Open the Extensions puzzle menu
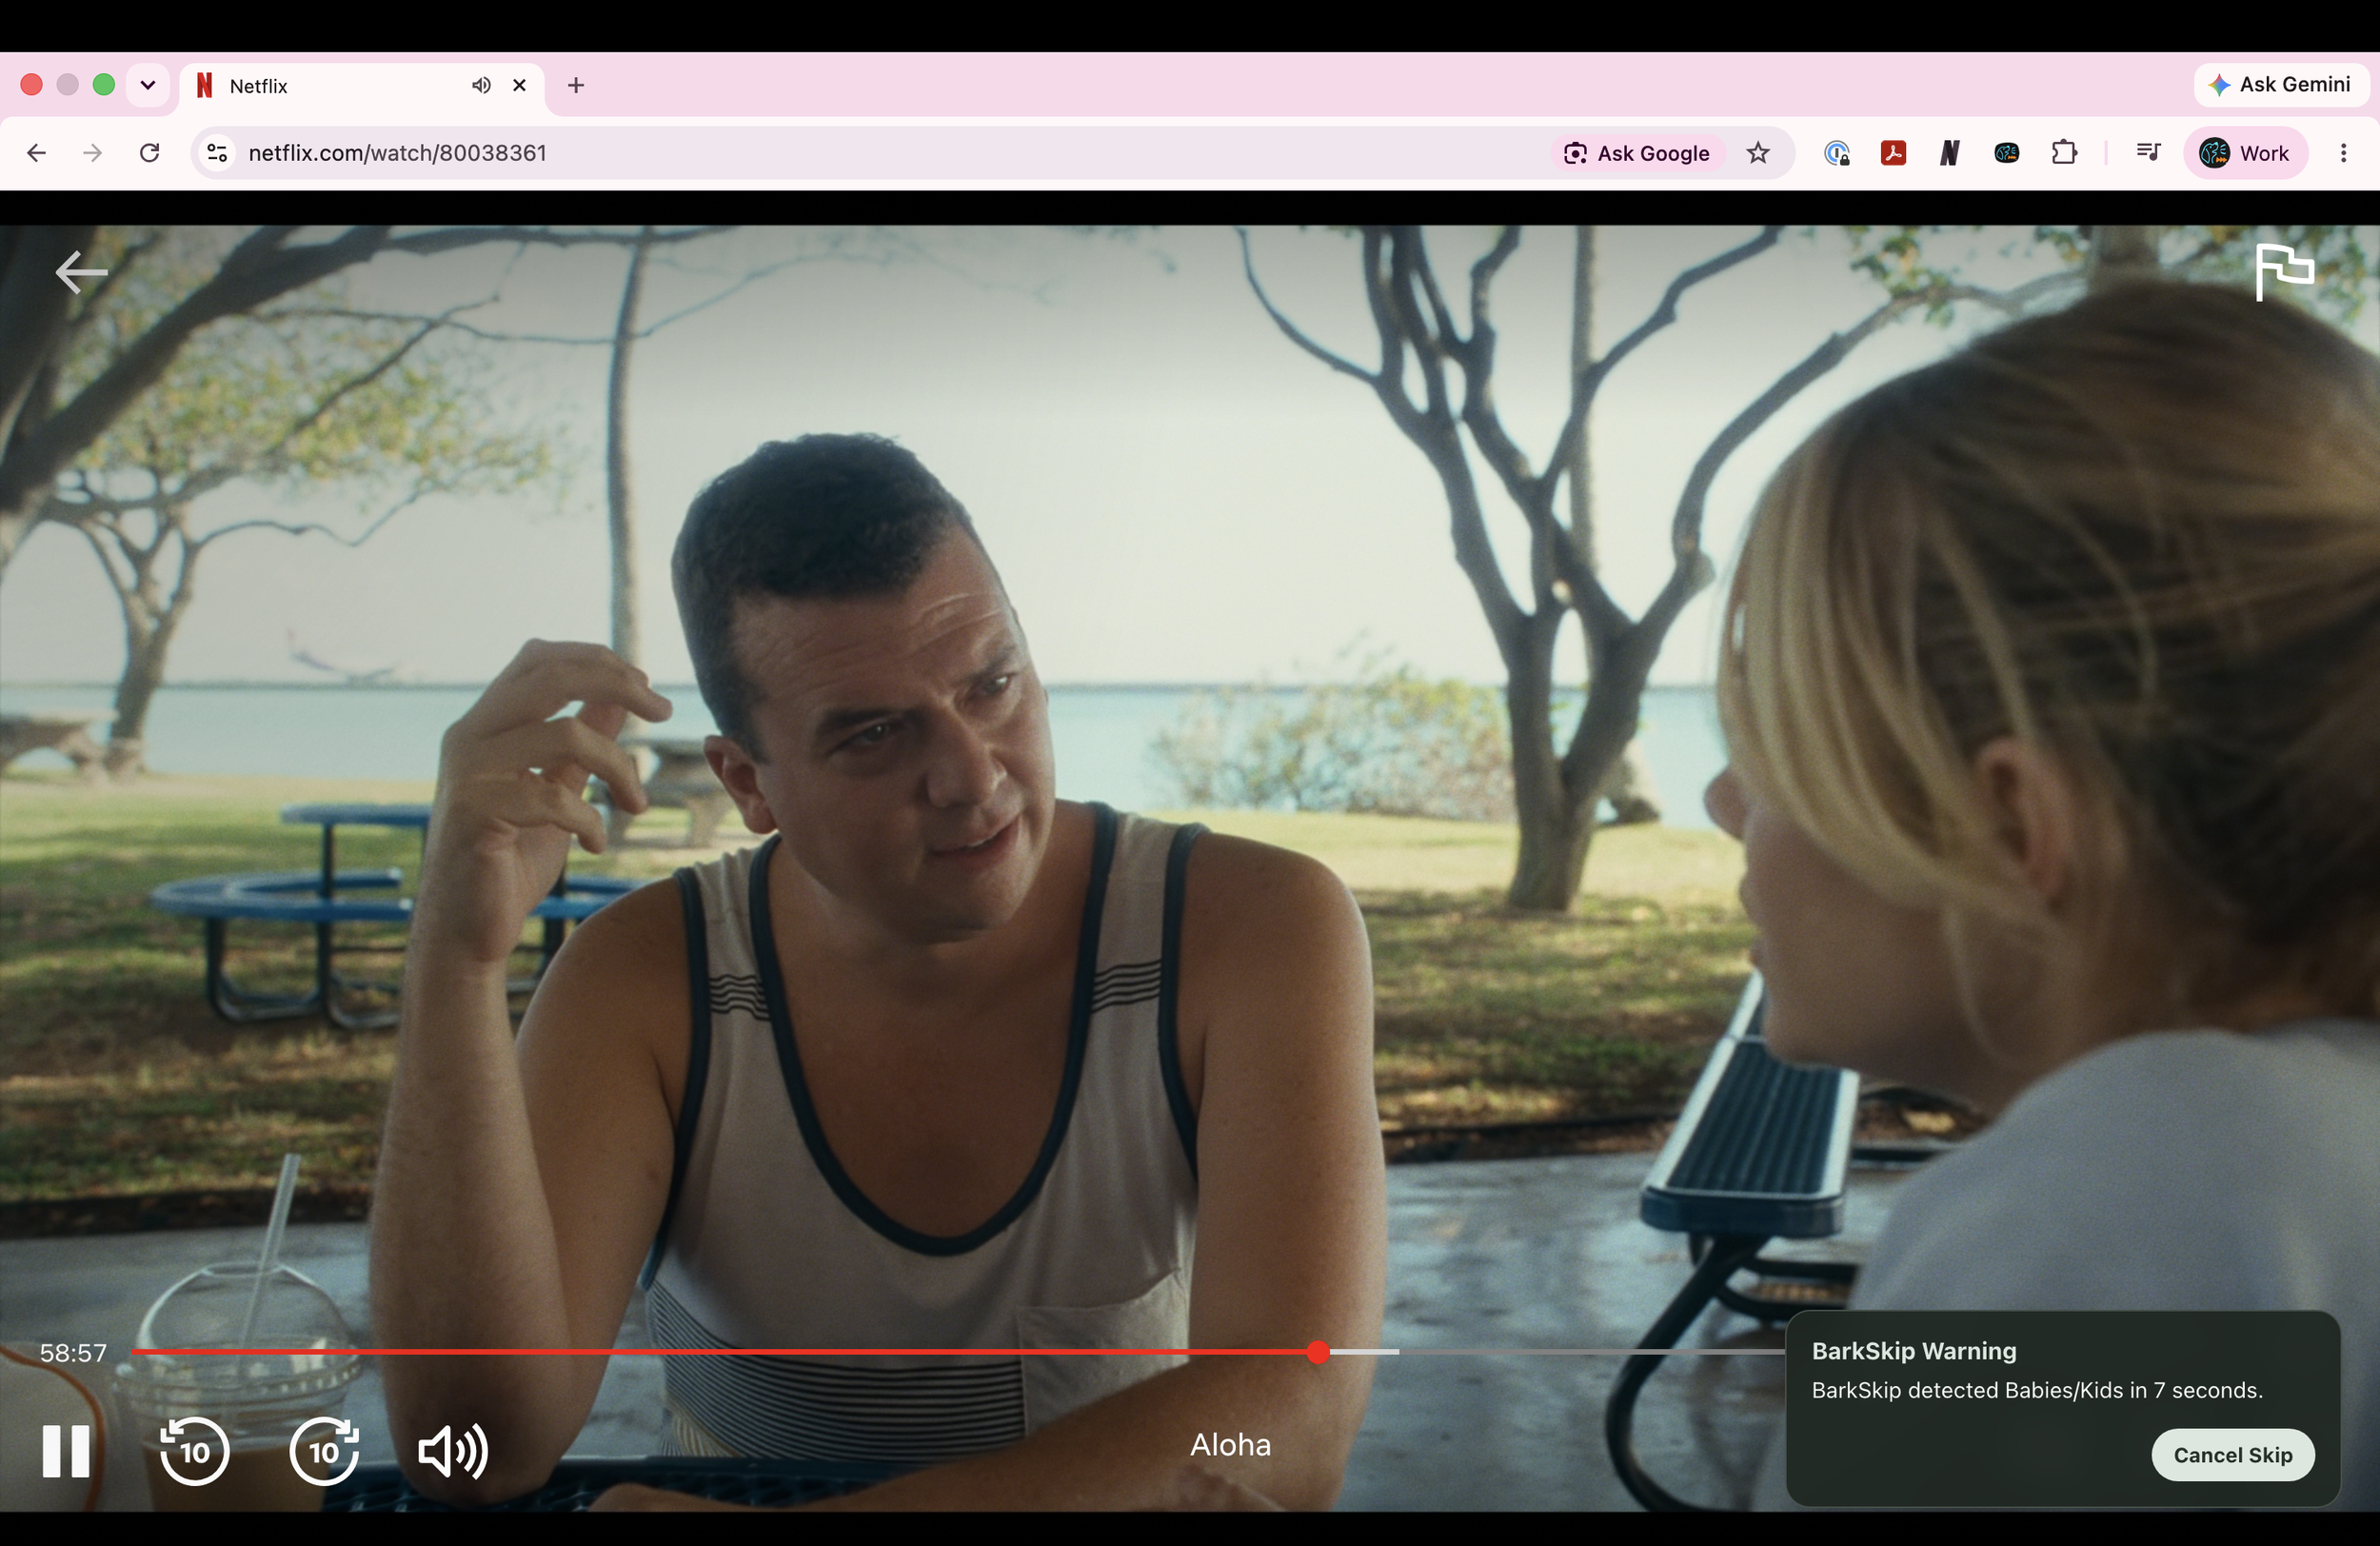The image size is (2380, 1546). (2064, 153)
